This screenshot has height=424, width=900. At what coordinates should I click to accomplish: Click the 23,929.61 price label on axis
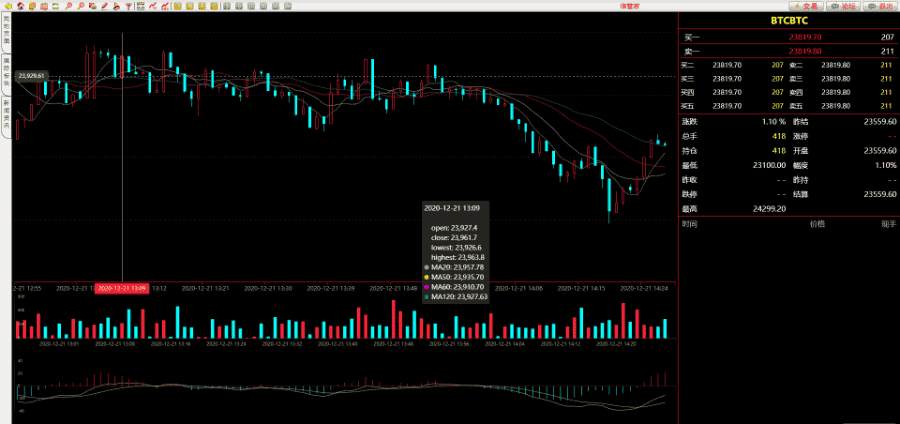coord(30,76)
